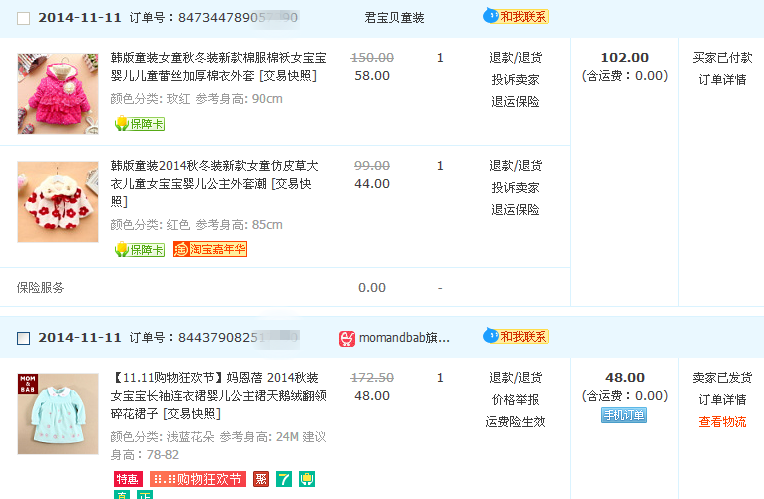The width and height of the screenshot is (764, 499).
Task: Click the momandbab Tmall store logo icon
Action: click(x=347, y=339)
